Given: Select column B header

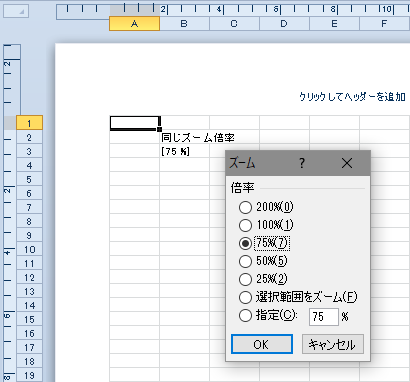Looking at the screenshot, I should pos(184,24).
